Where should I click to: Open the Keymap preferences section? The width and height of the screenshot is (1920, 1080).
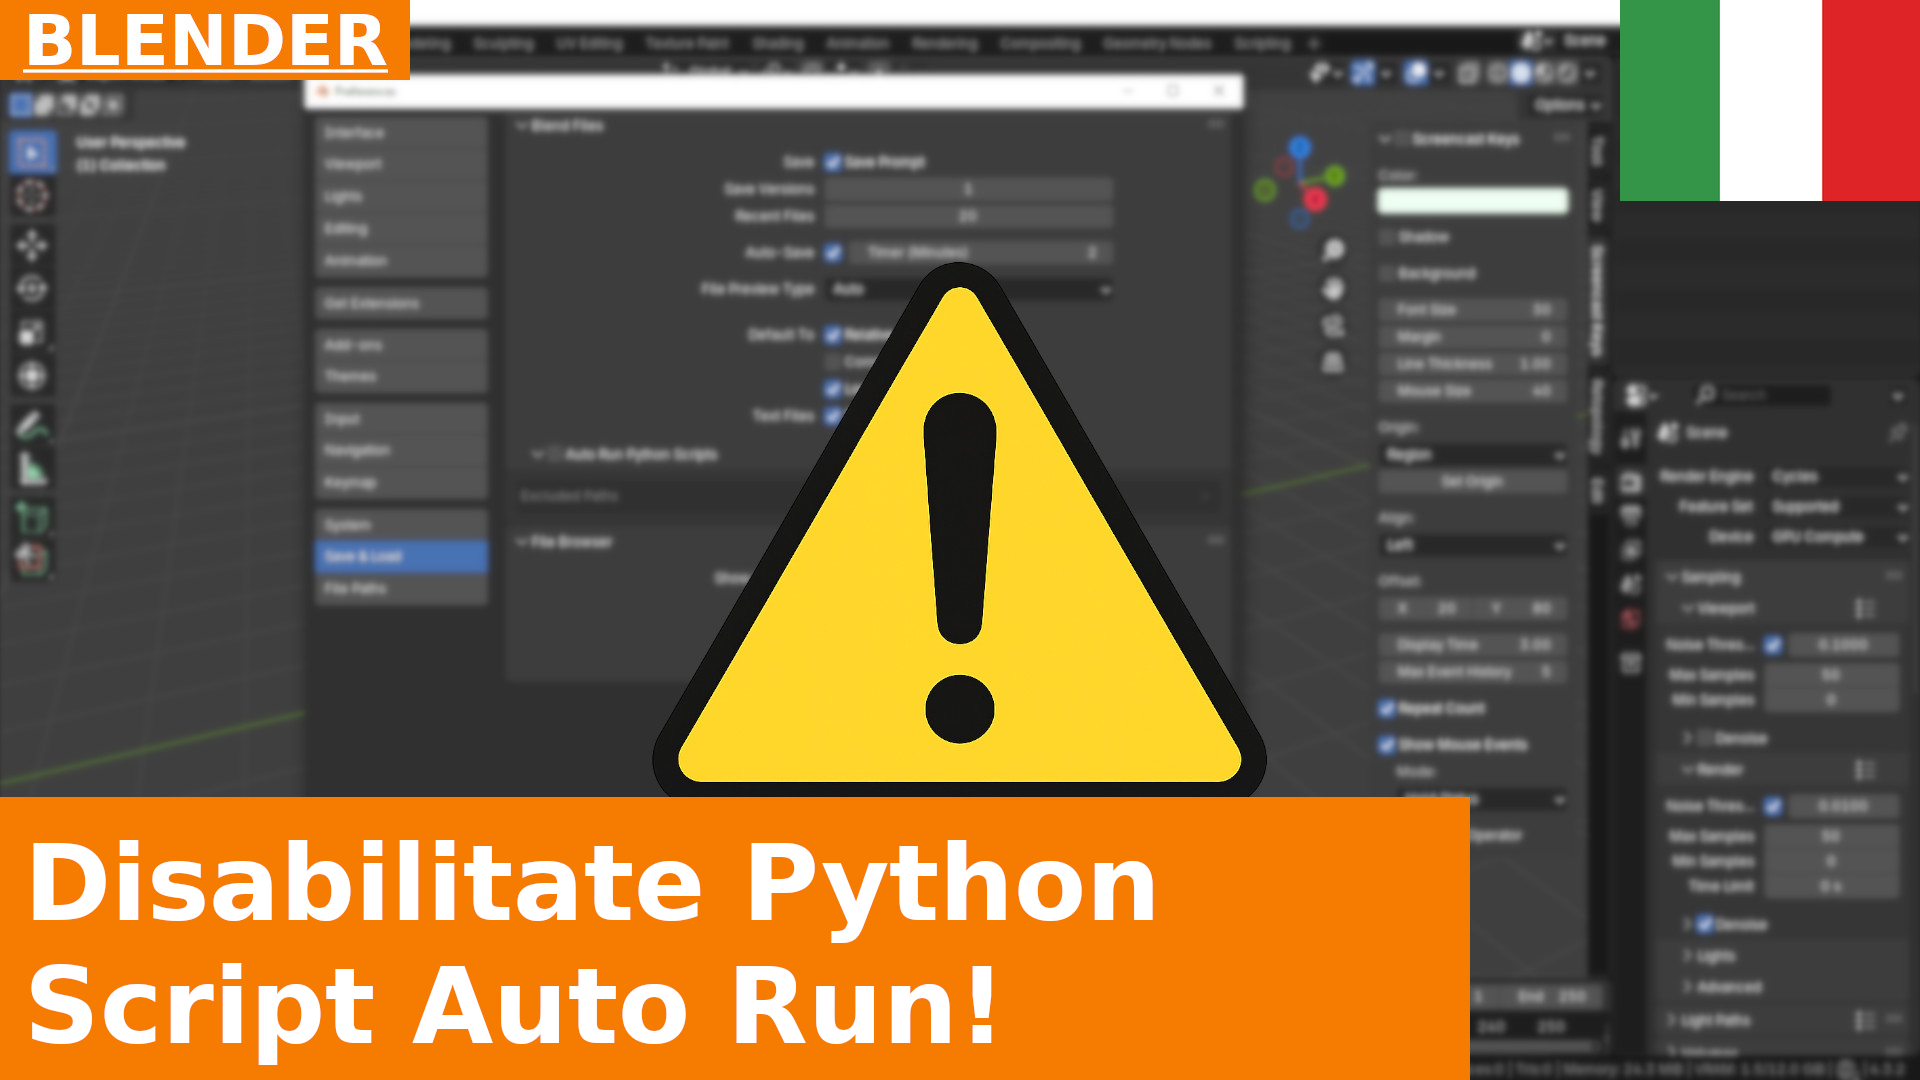tap(402, 482)
